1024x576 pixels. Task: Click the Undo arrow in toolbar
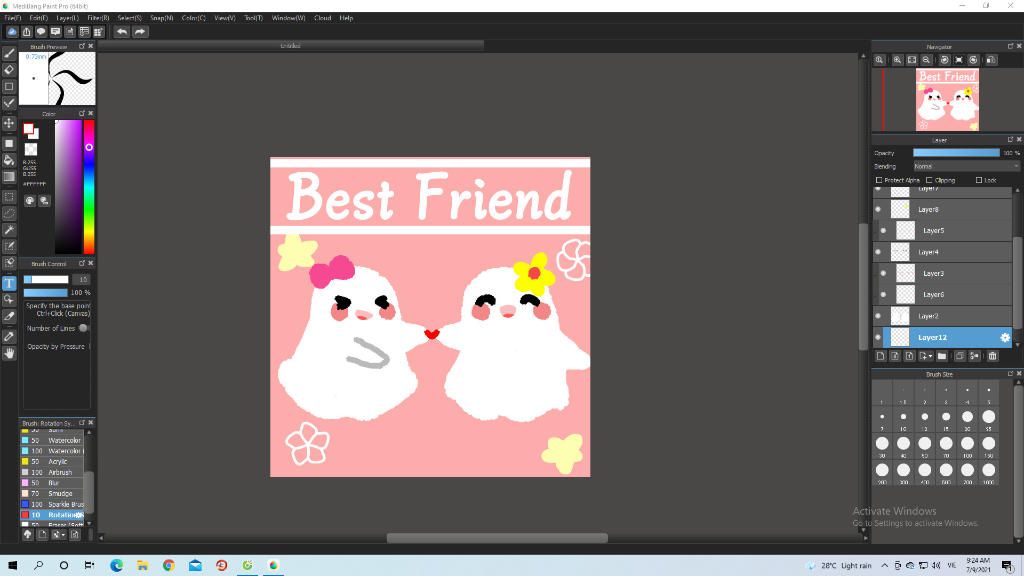pyautogui.click(x=122, y=31)
